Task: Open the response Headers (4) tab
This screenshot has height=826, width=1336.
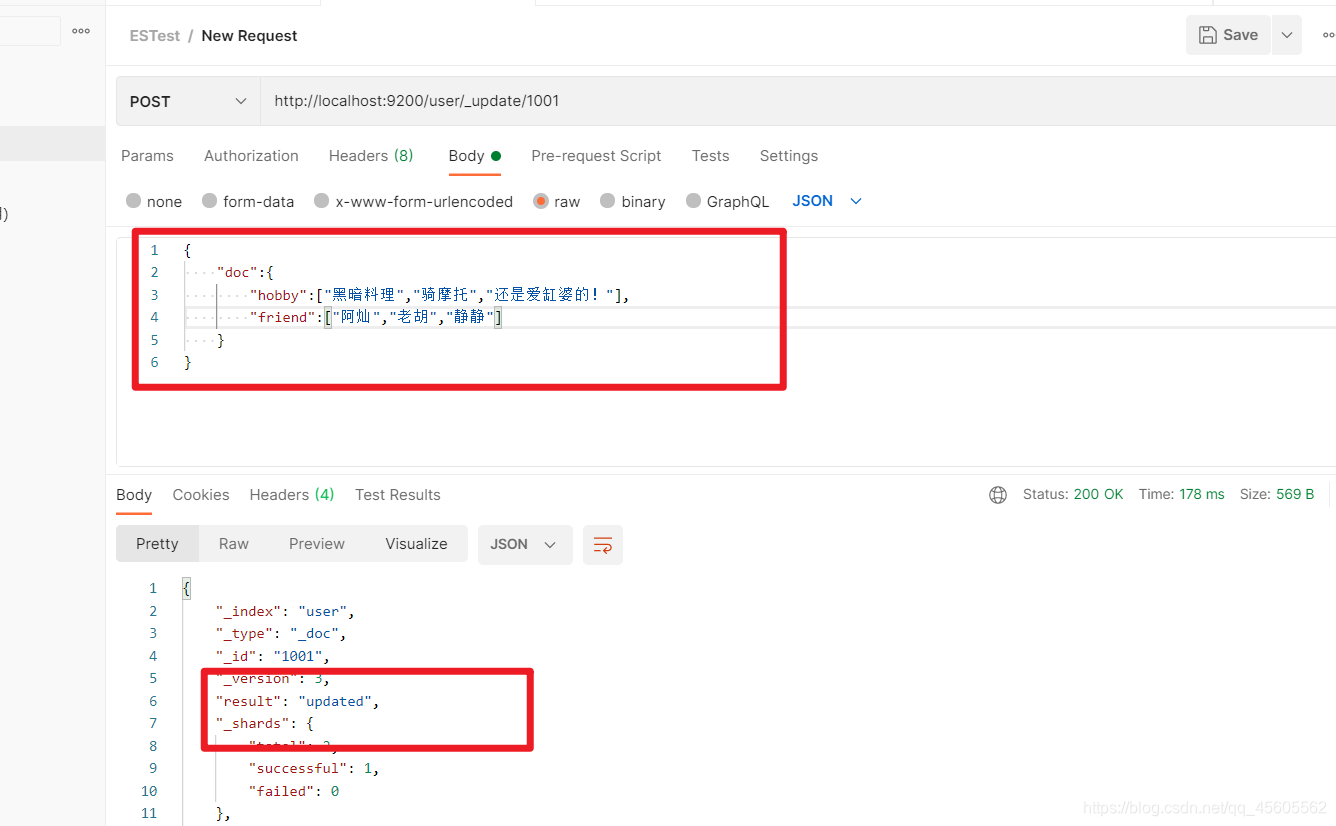Action: [x=292, y=495]
